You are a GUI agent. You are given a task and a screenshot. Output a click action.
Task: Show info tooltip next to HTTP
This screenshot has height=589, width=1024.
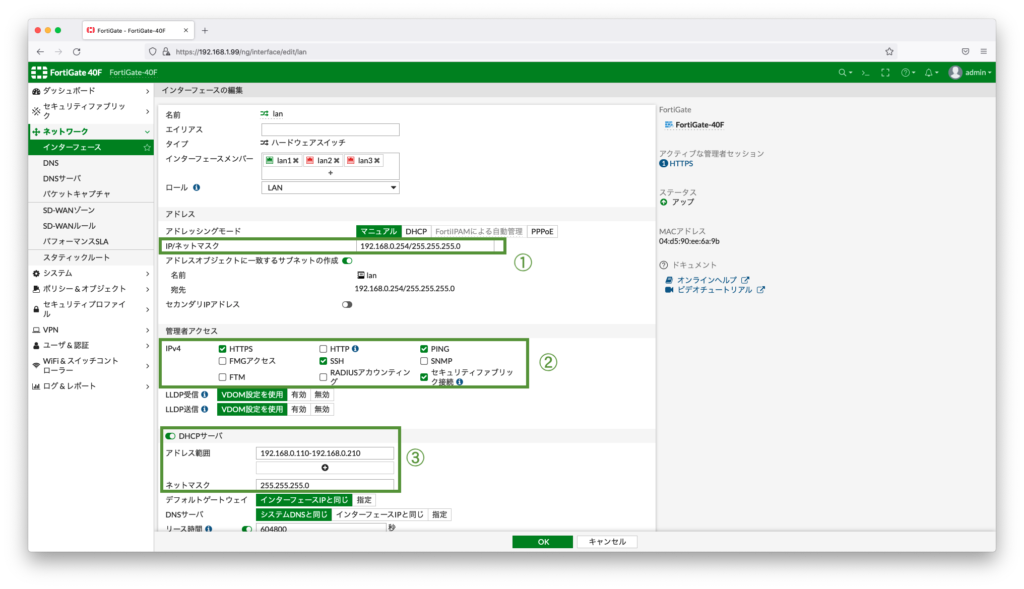[355, 349]
